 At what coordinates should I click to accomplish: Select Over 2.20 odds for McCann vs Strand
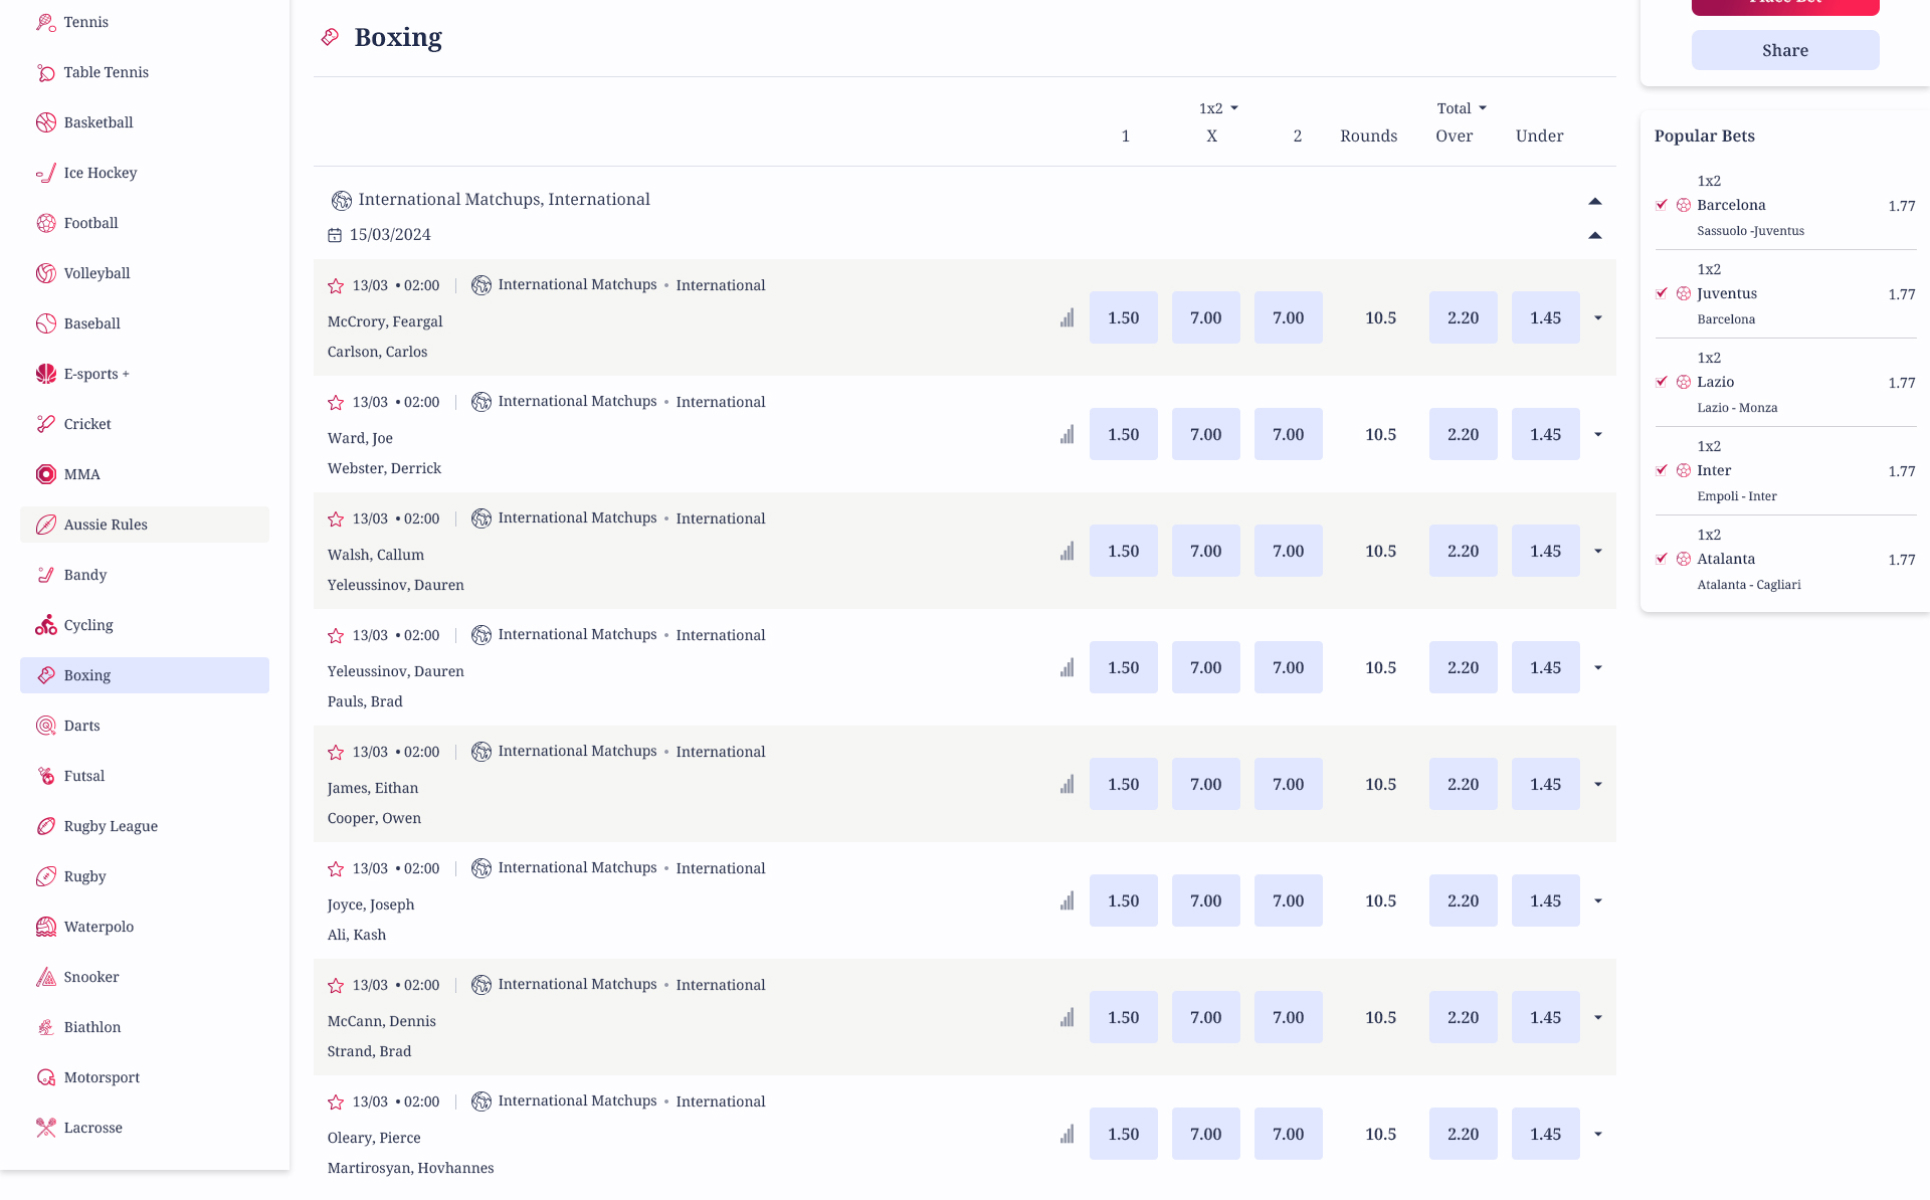[1463, 1017]
